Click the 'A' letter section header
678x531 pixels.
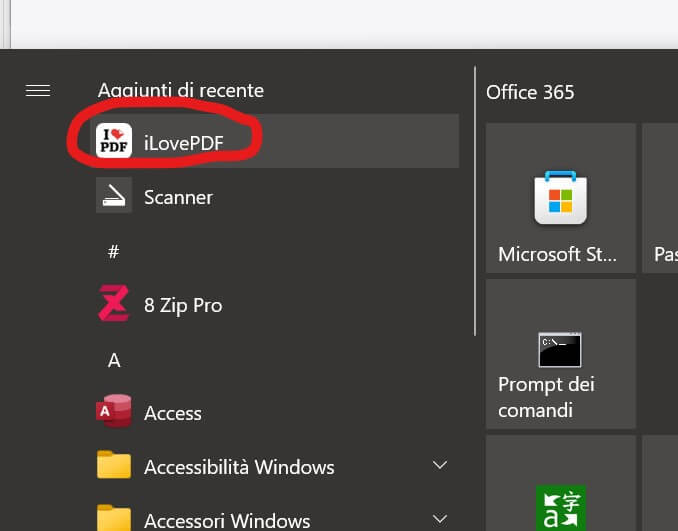[x=114, y=360]
